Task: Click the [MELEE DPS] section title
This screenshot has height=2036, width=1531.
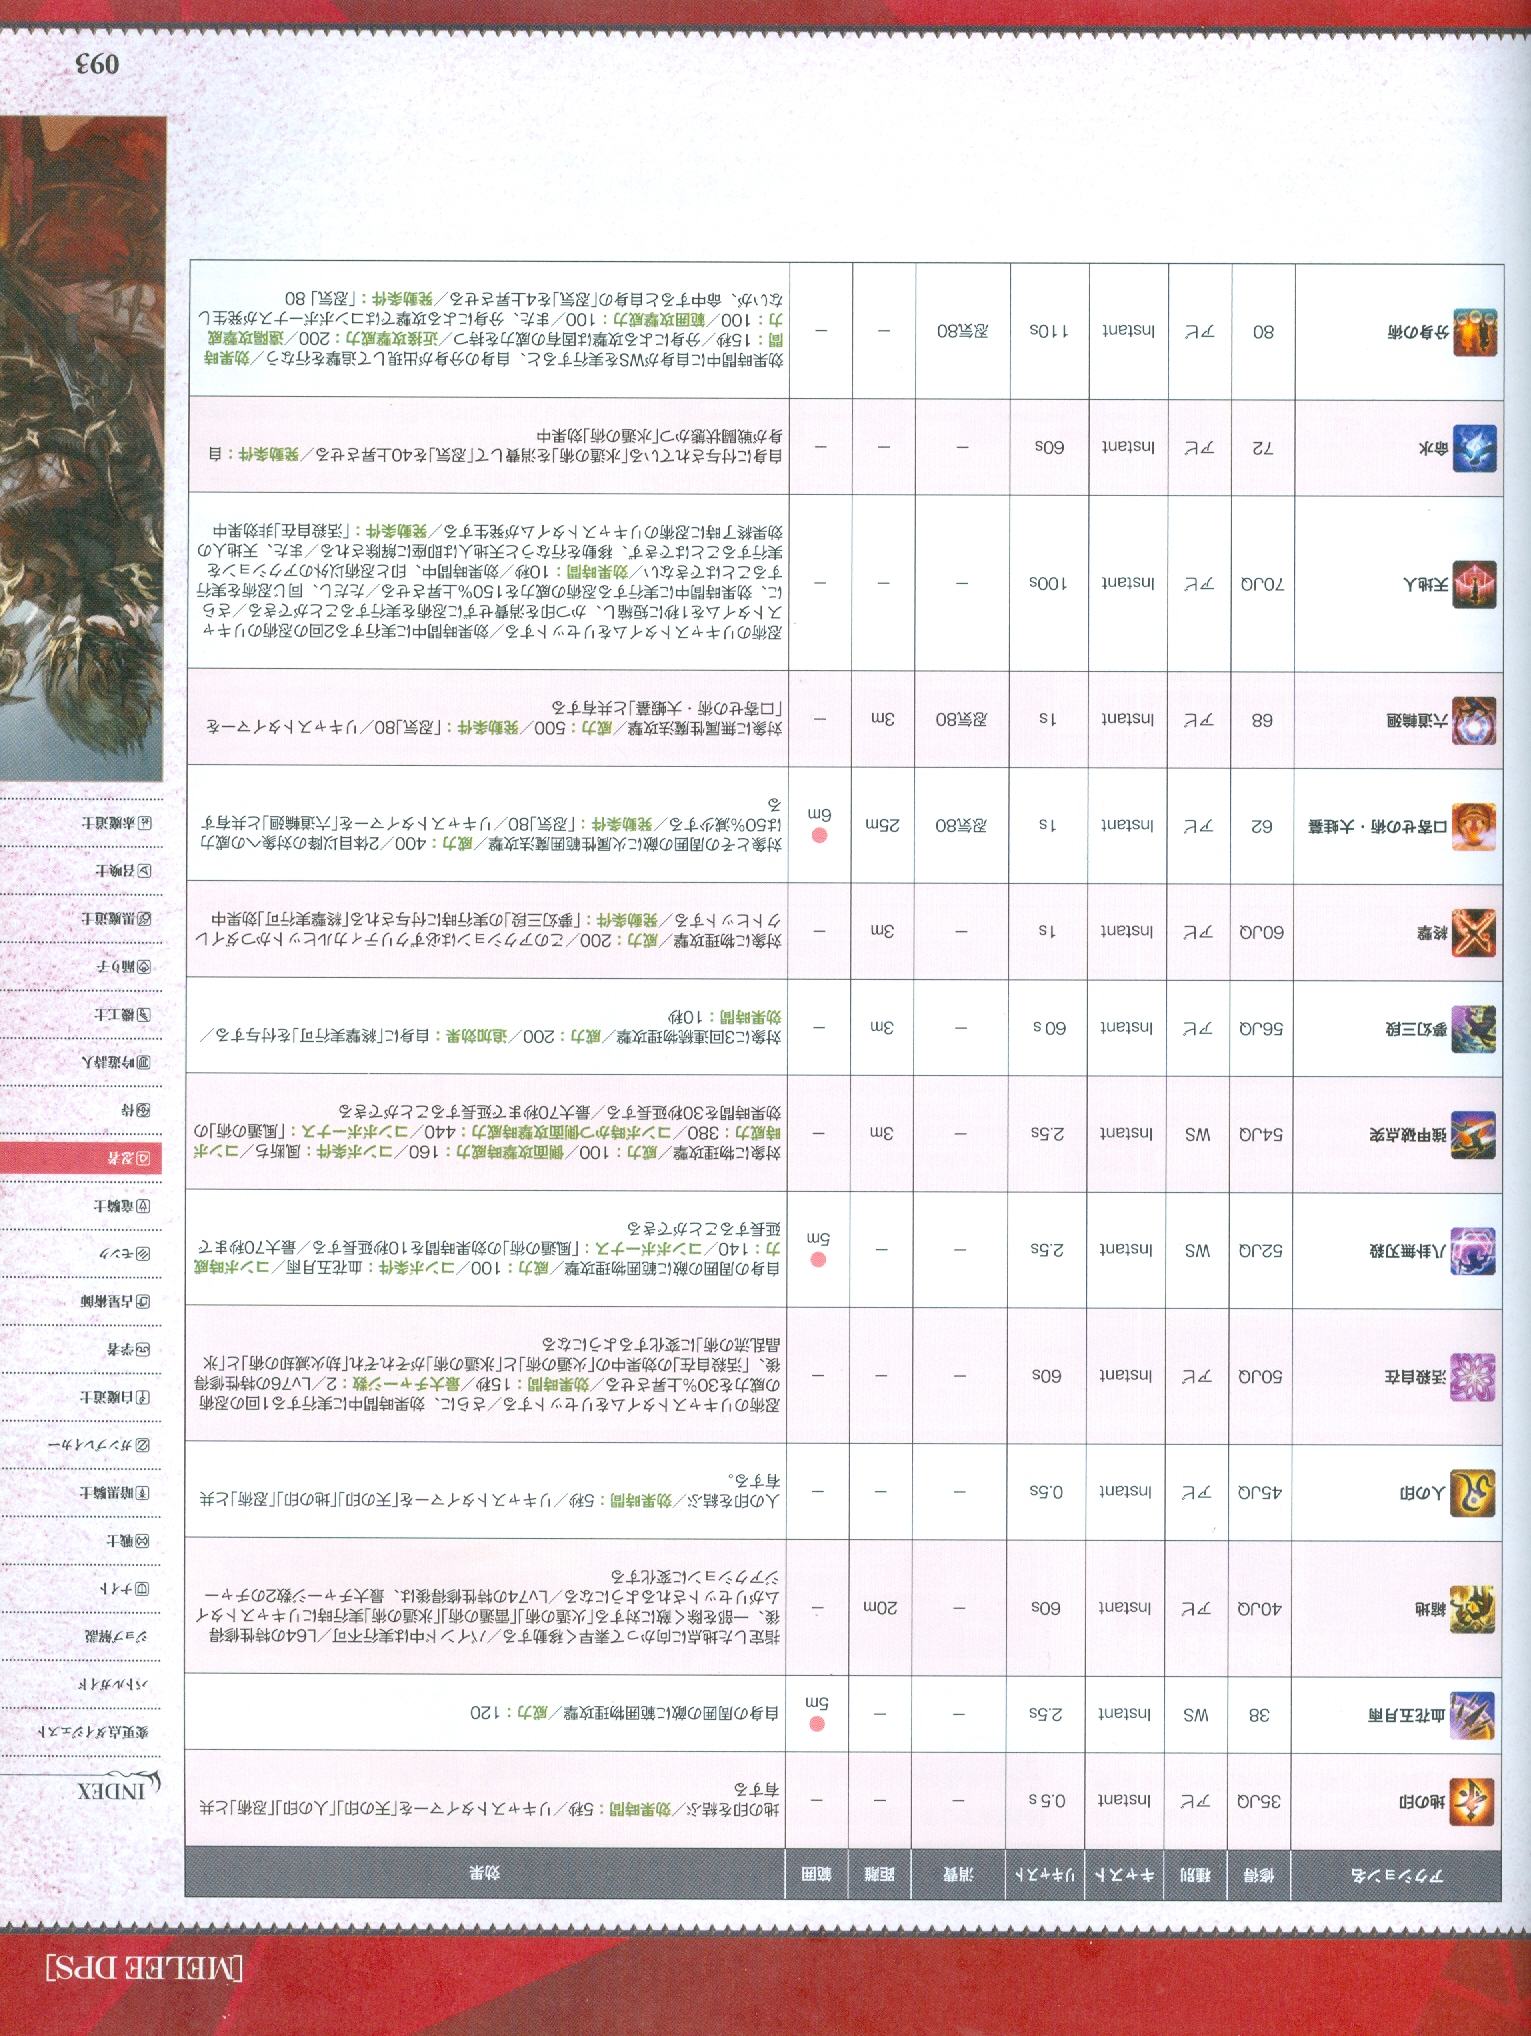Action: tap(144, 1969)
